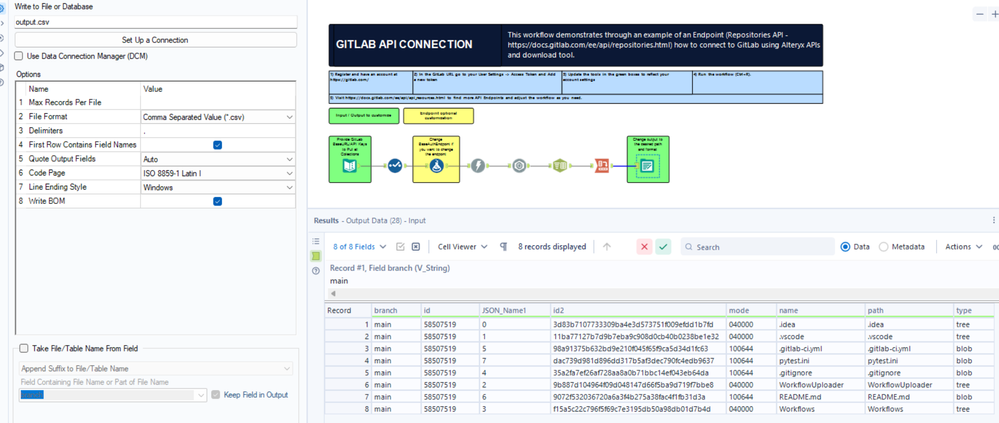
Task: Click the Delimiters value cell
Action: coord(218,131)
